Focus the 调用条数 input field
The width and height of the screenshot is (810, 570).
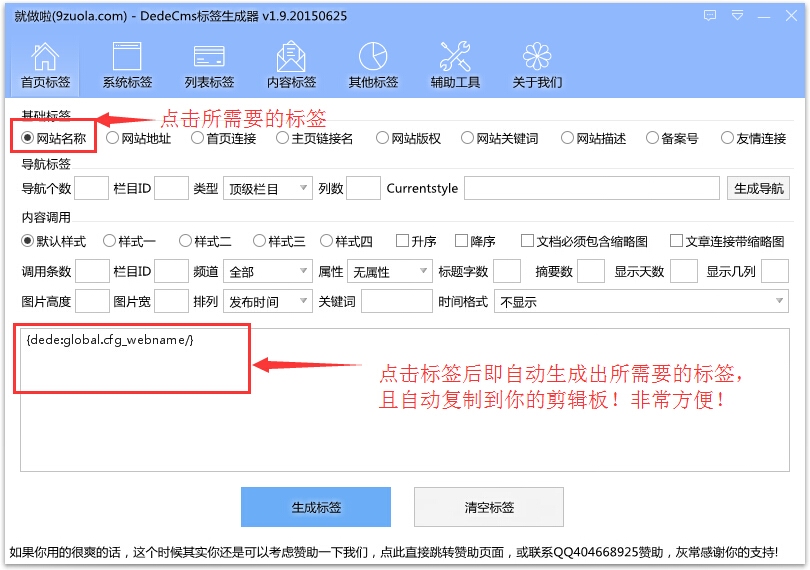click(x=92, y=271)
